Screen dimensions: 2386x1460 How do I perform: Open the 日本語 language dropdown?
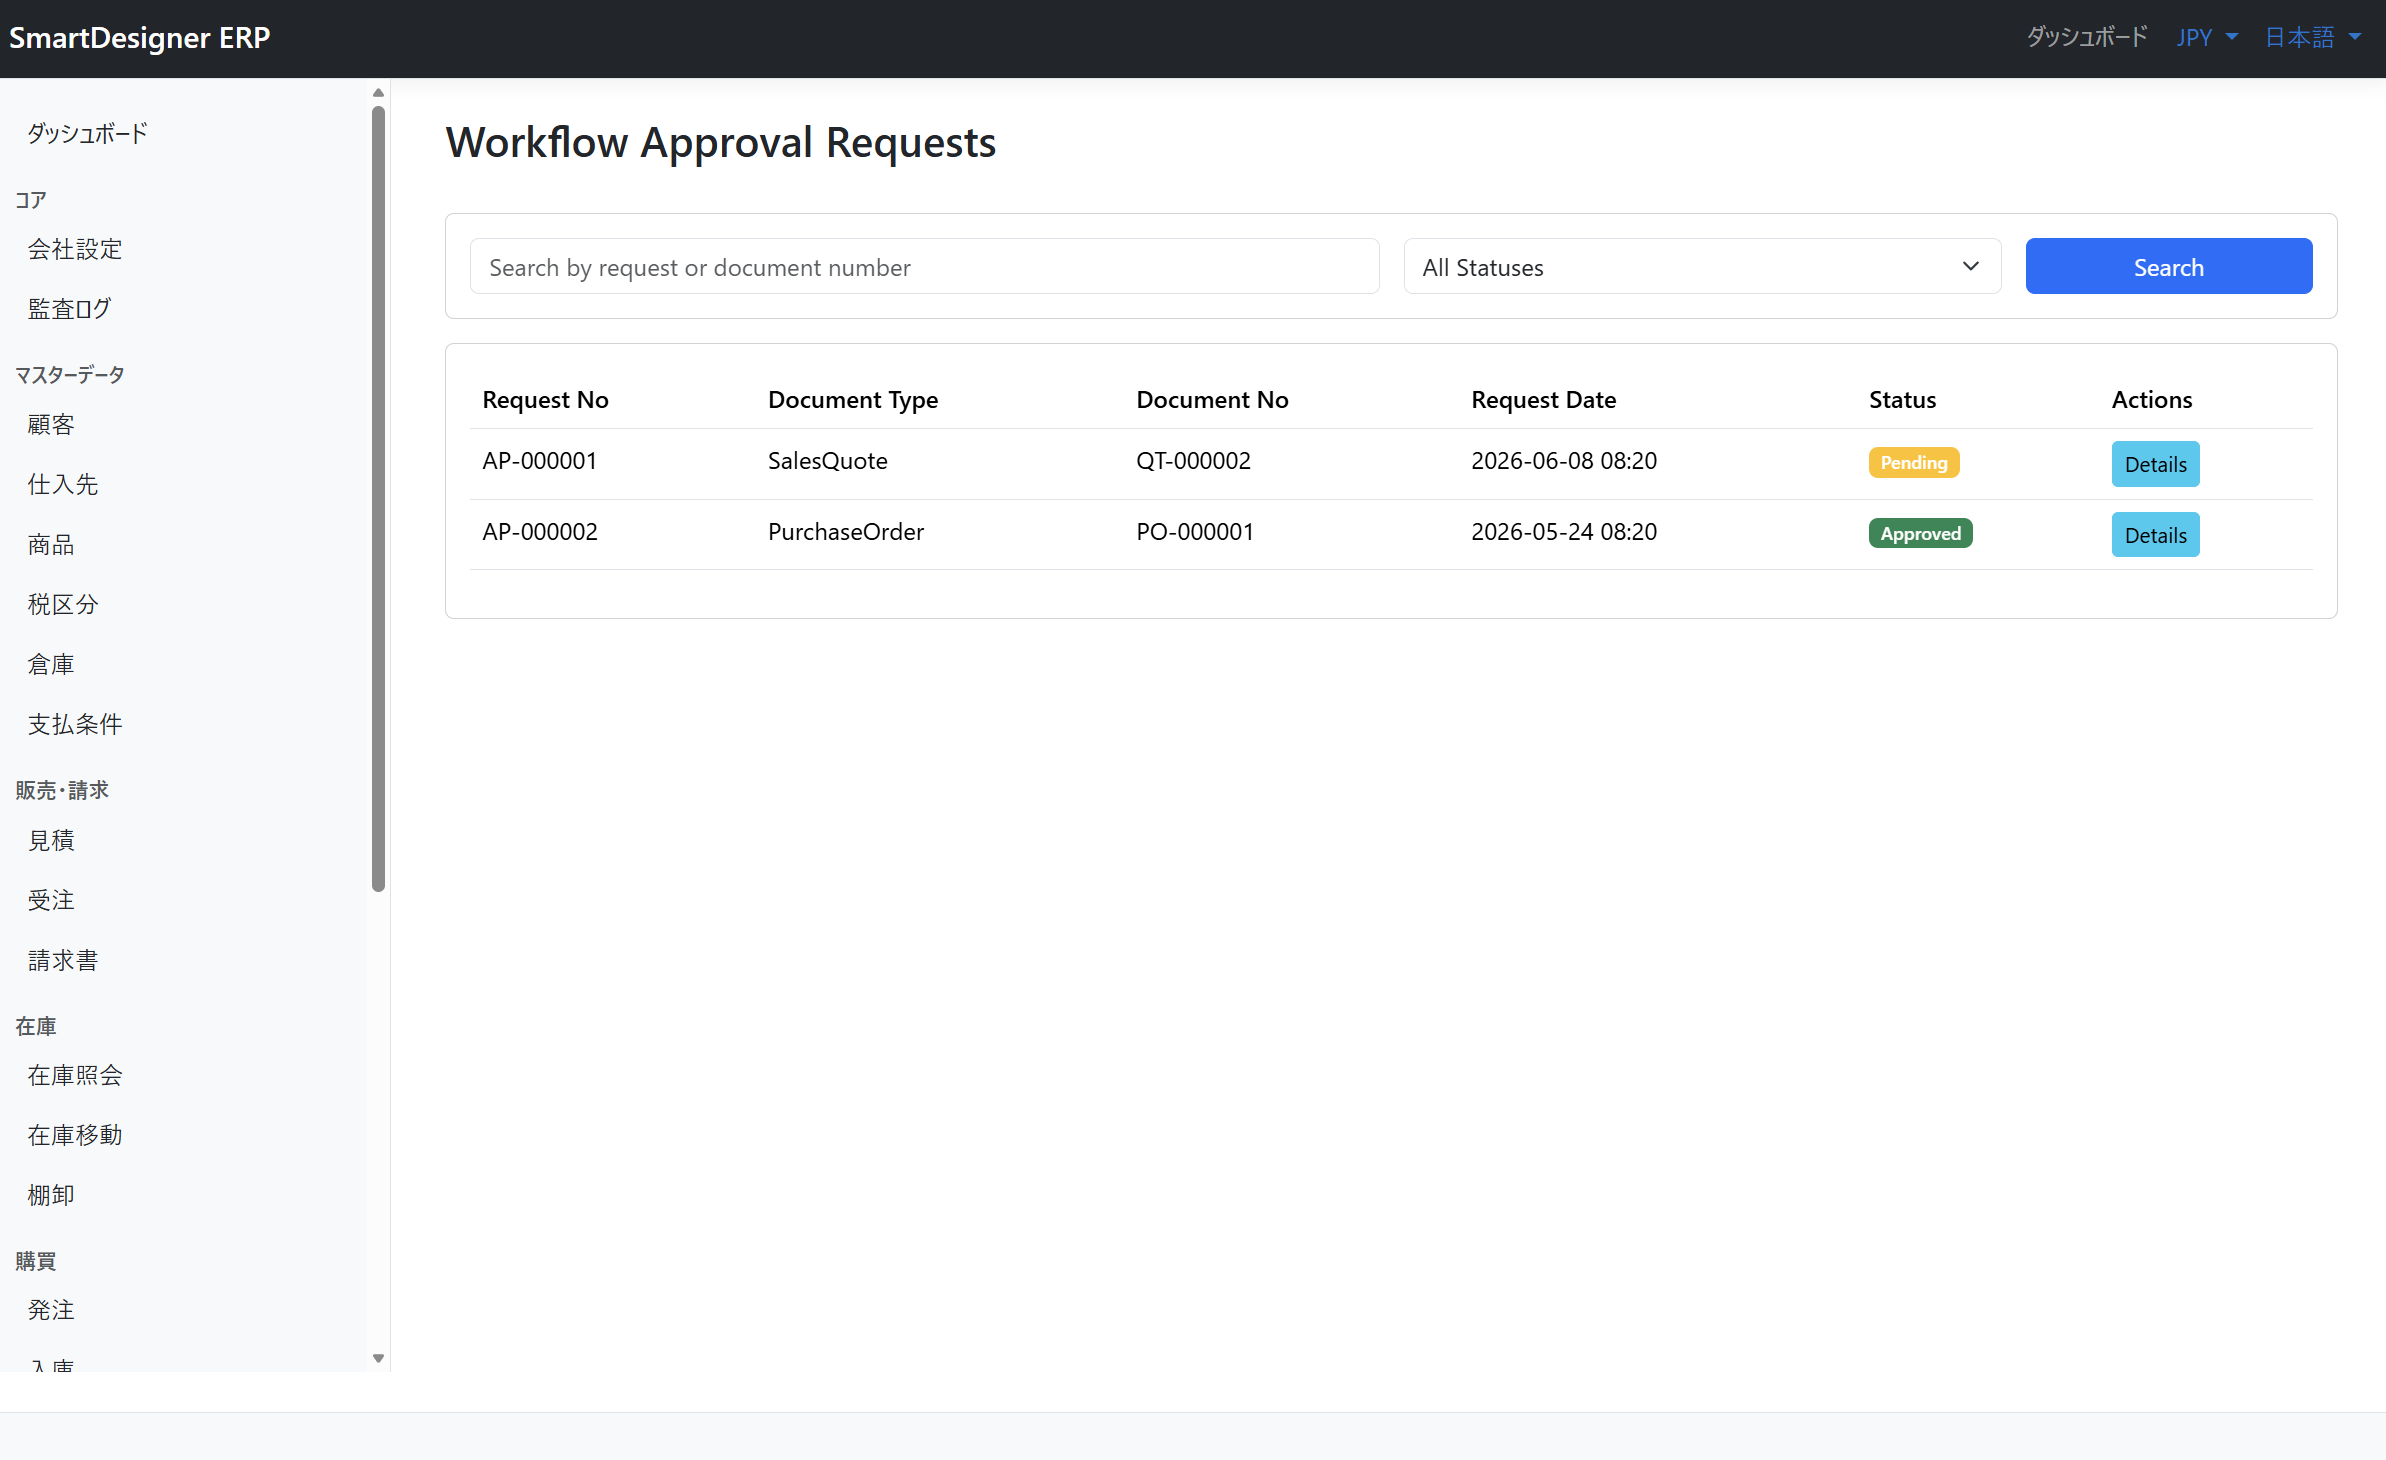pyautogui.click(x=2312, y=38)
